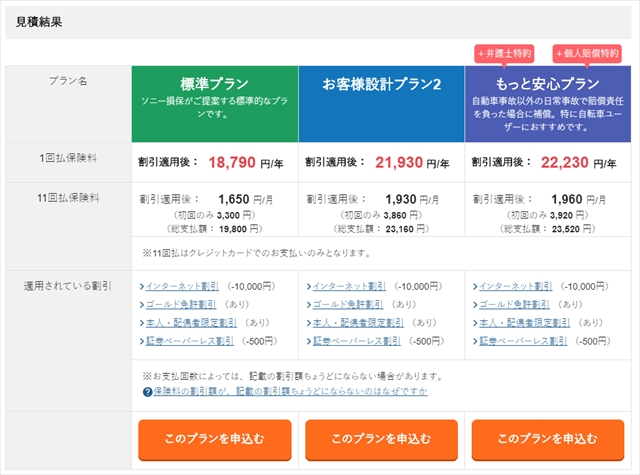Apply for お客様設計プラン2 with orange button
Screen dimensions: 640x475
click(x=382, y=439)
